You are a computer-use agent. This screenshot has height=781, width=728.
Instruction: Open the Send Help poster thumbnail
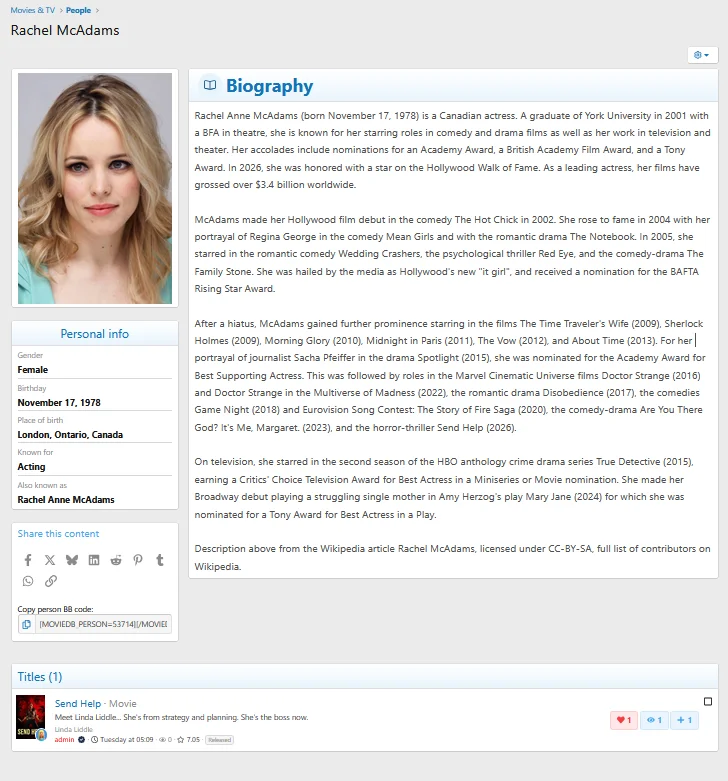pyautogui.click(x=30, y=717)
